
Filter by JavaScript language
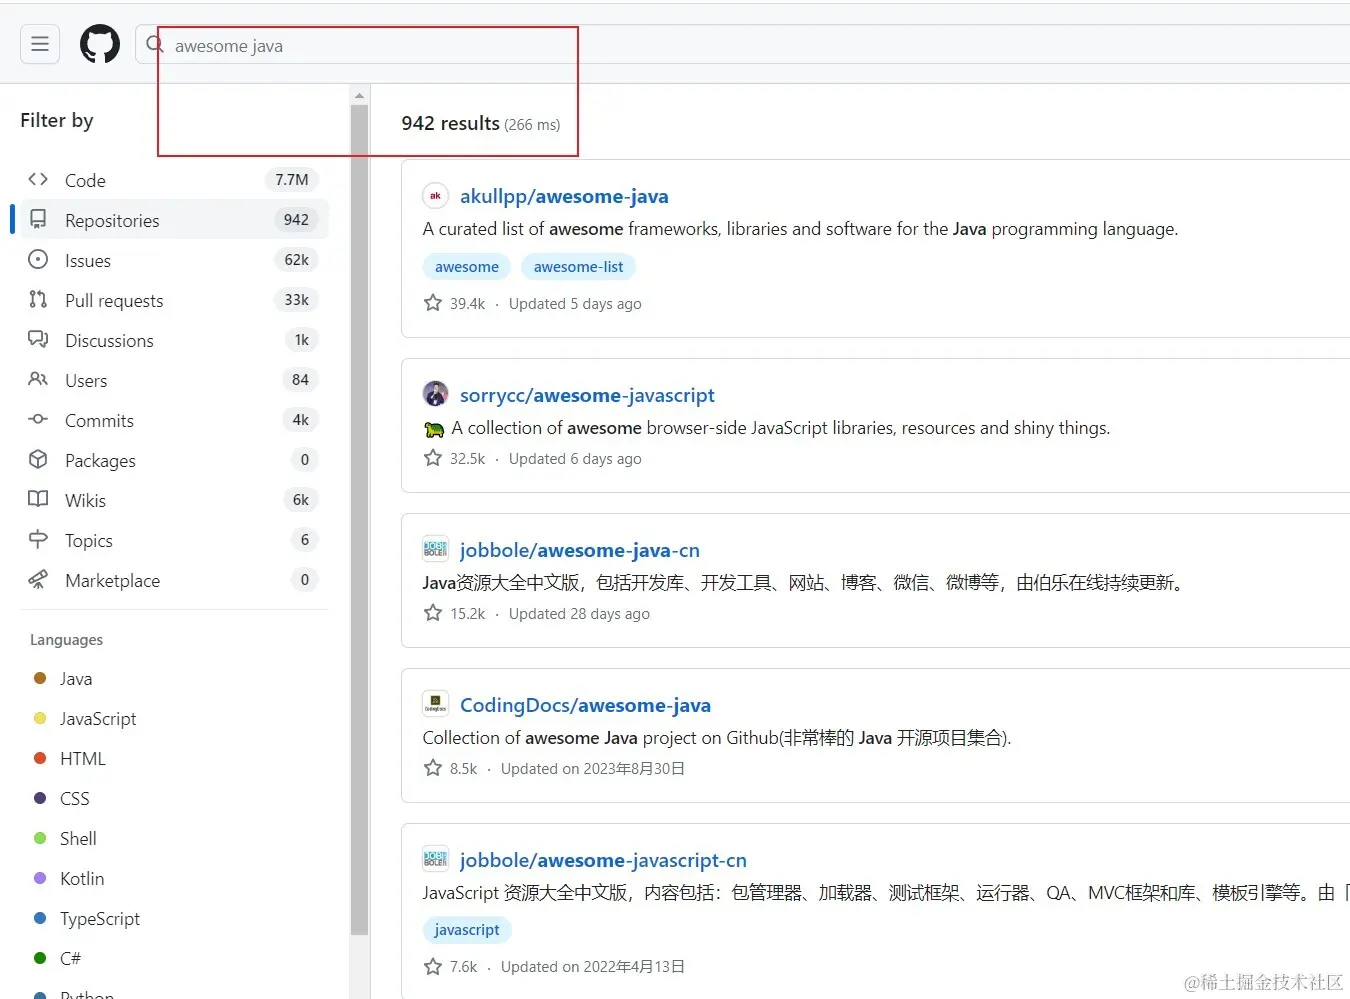(x=98, y=719)
